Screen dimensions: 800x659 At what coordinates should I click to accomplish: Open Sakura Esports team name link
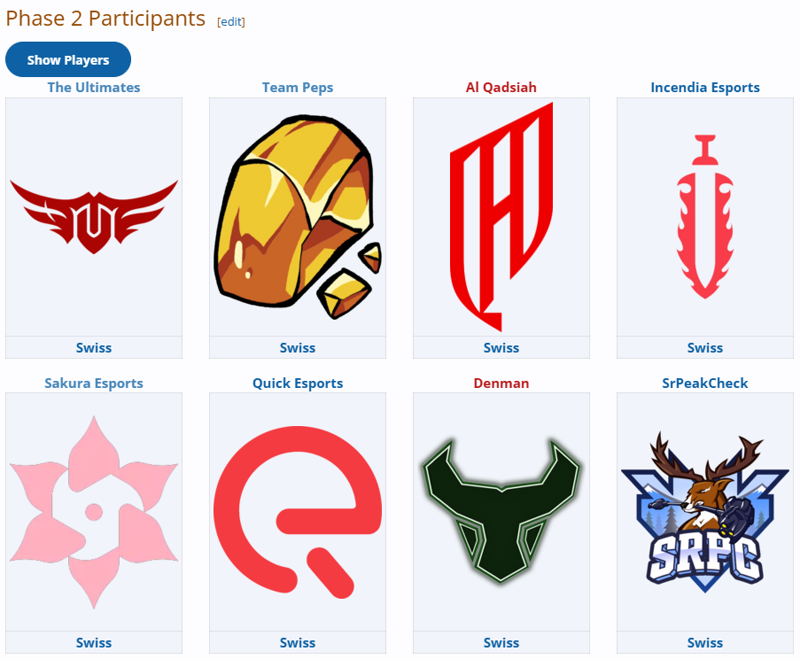point(94,383)
